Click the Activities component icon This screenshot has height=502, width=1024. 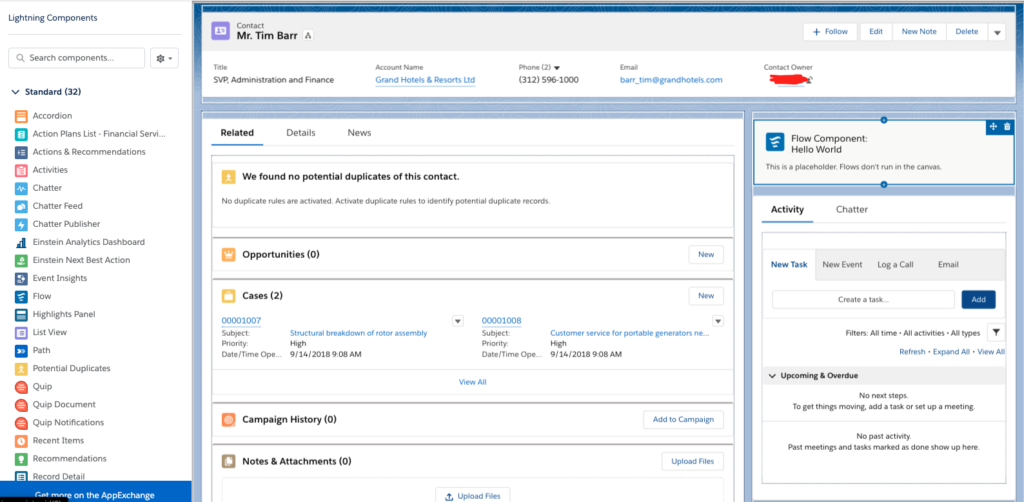point(21,170)
